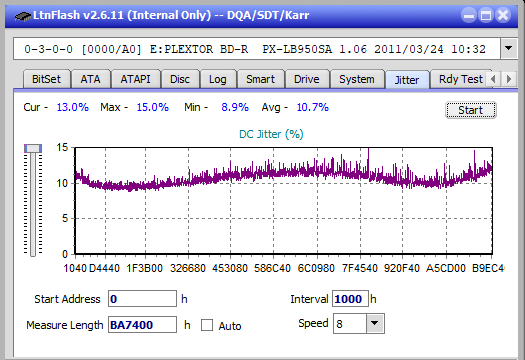Switch to the BitSet tab
This screenshot has height=360, width=525.
[x=46, y=79]
